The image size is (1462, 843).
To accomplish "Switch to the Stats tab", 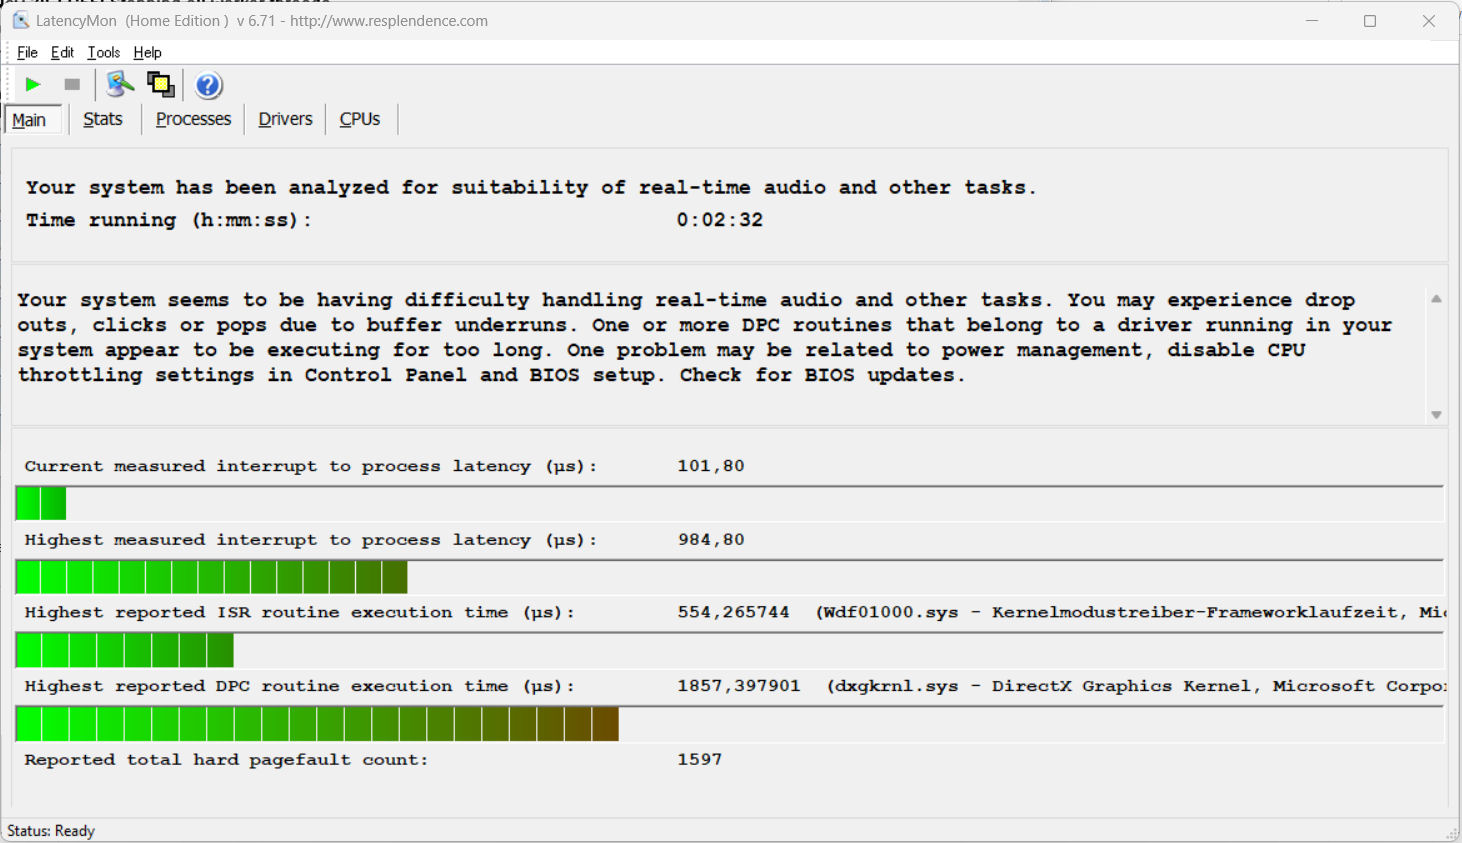I will (x=102, y=119).
